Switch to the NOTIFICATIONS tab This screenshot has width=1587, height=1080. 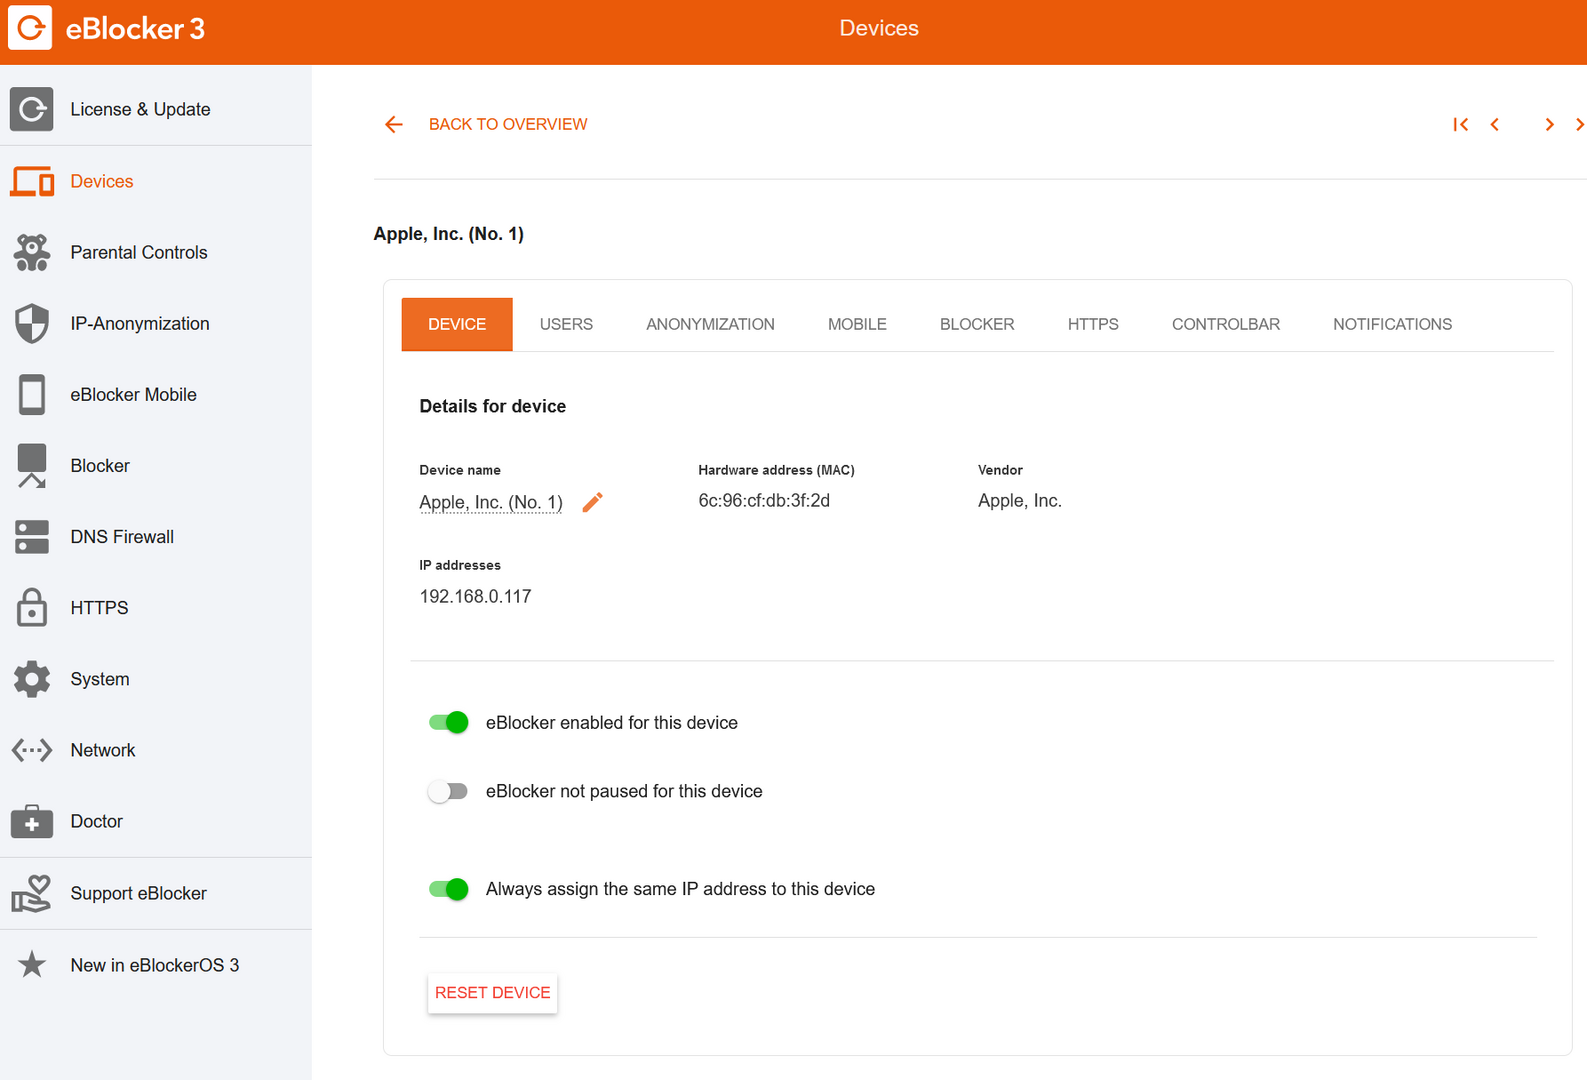click(x=1392, y=324)
